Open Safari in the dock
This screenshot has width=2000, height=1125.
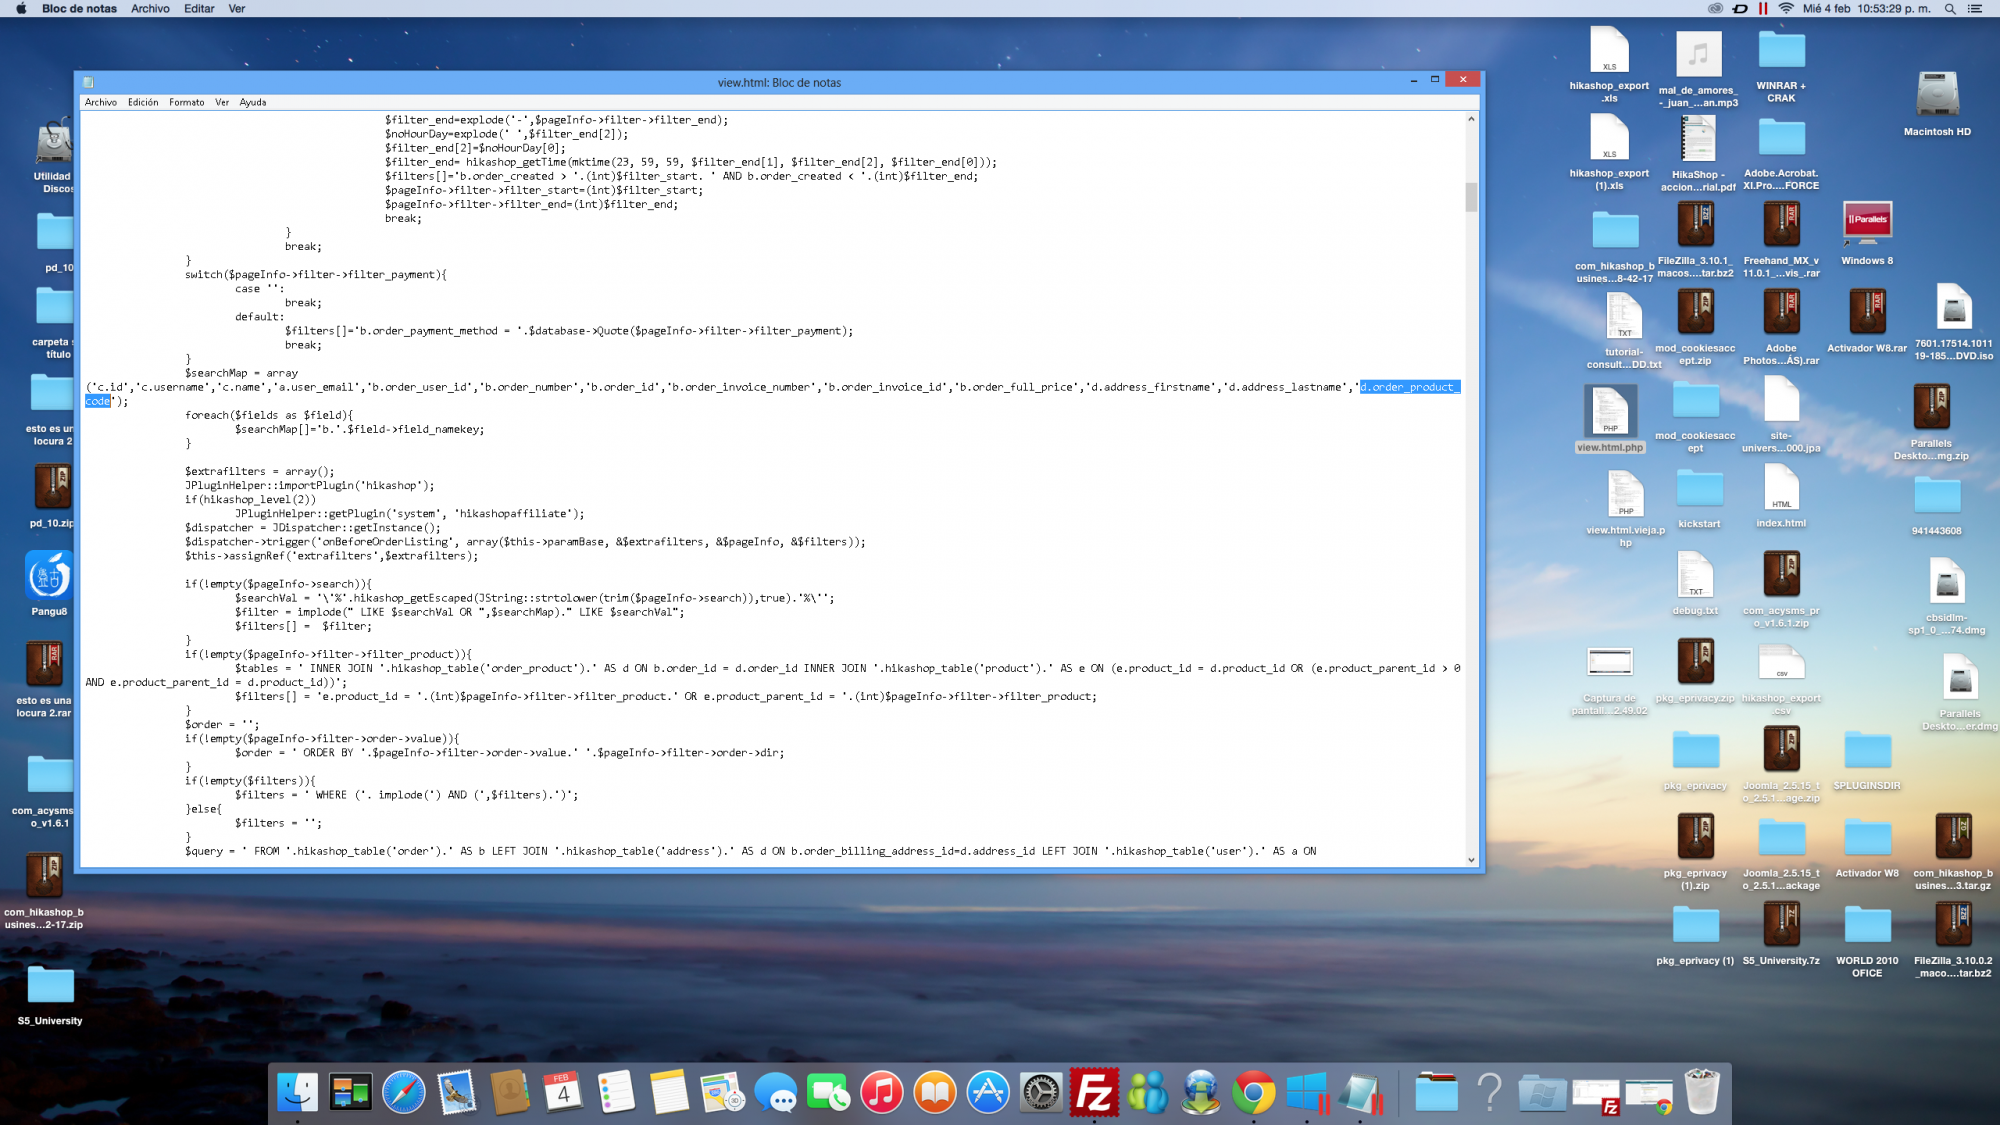(x=404, y=1092)
